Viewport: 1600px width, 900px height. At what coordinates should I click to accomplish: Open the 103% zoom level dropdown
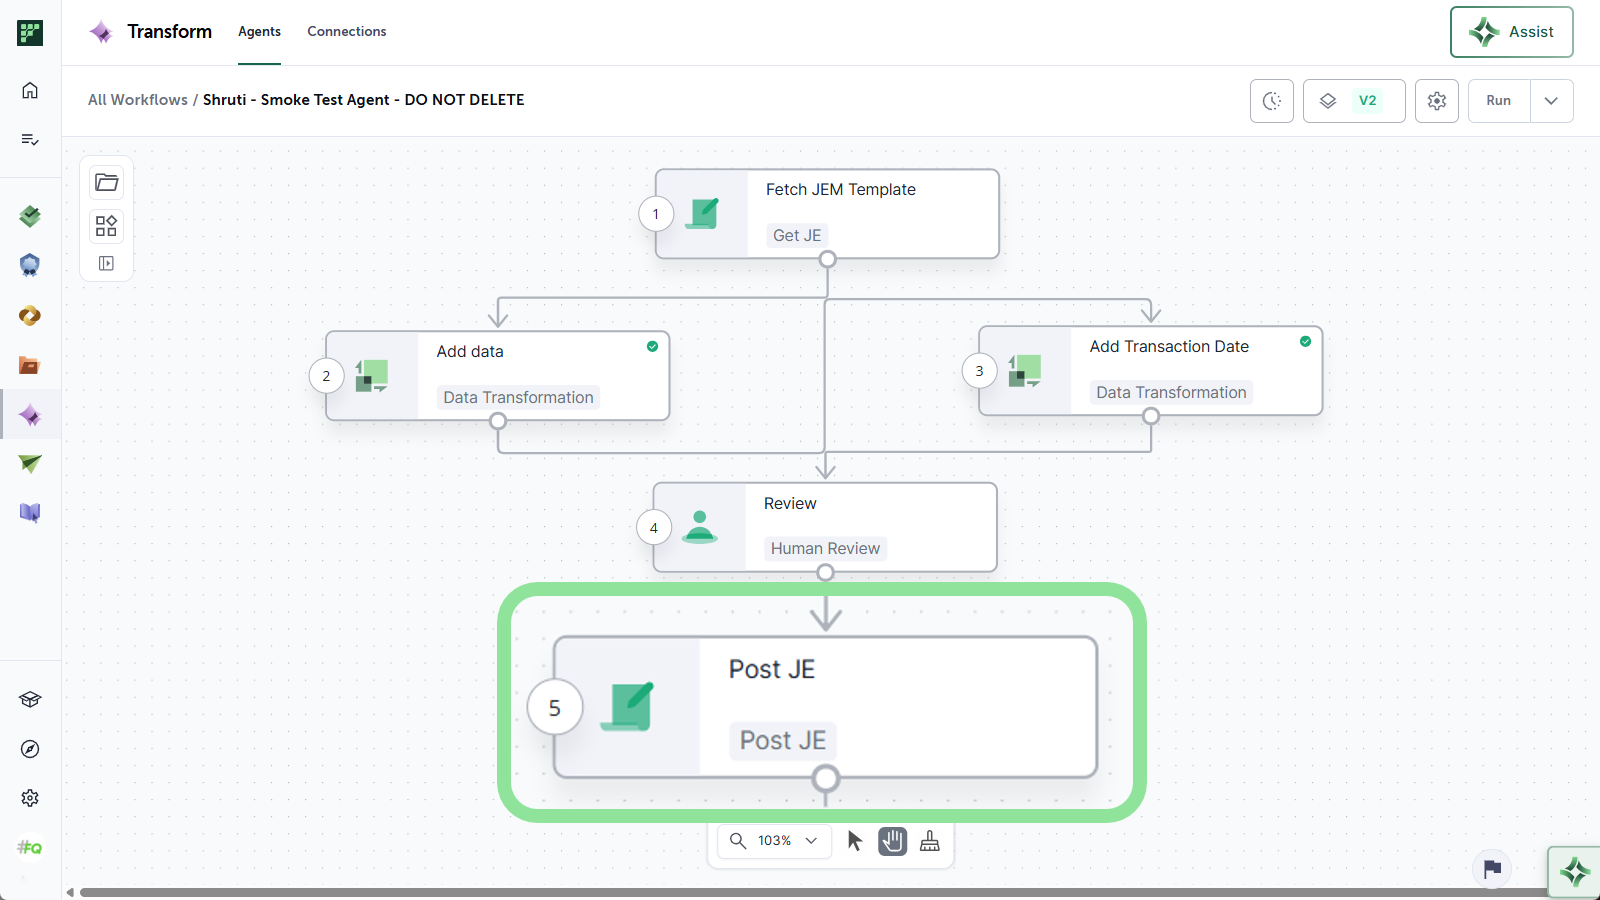pos(775,841)
